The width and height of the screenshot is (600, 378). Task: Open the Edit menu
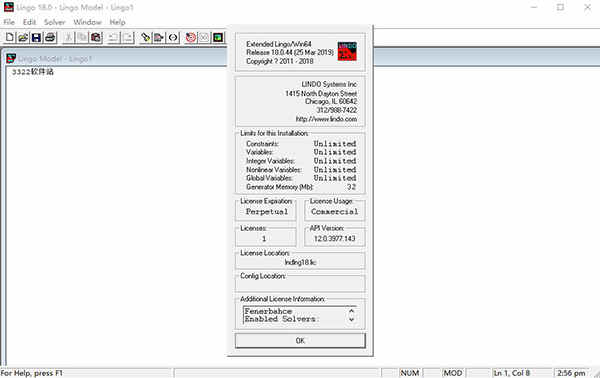click(29, 22)
